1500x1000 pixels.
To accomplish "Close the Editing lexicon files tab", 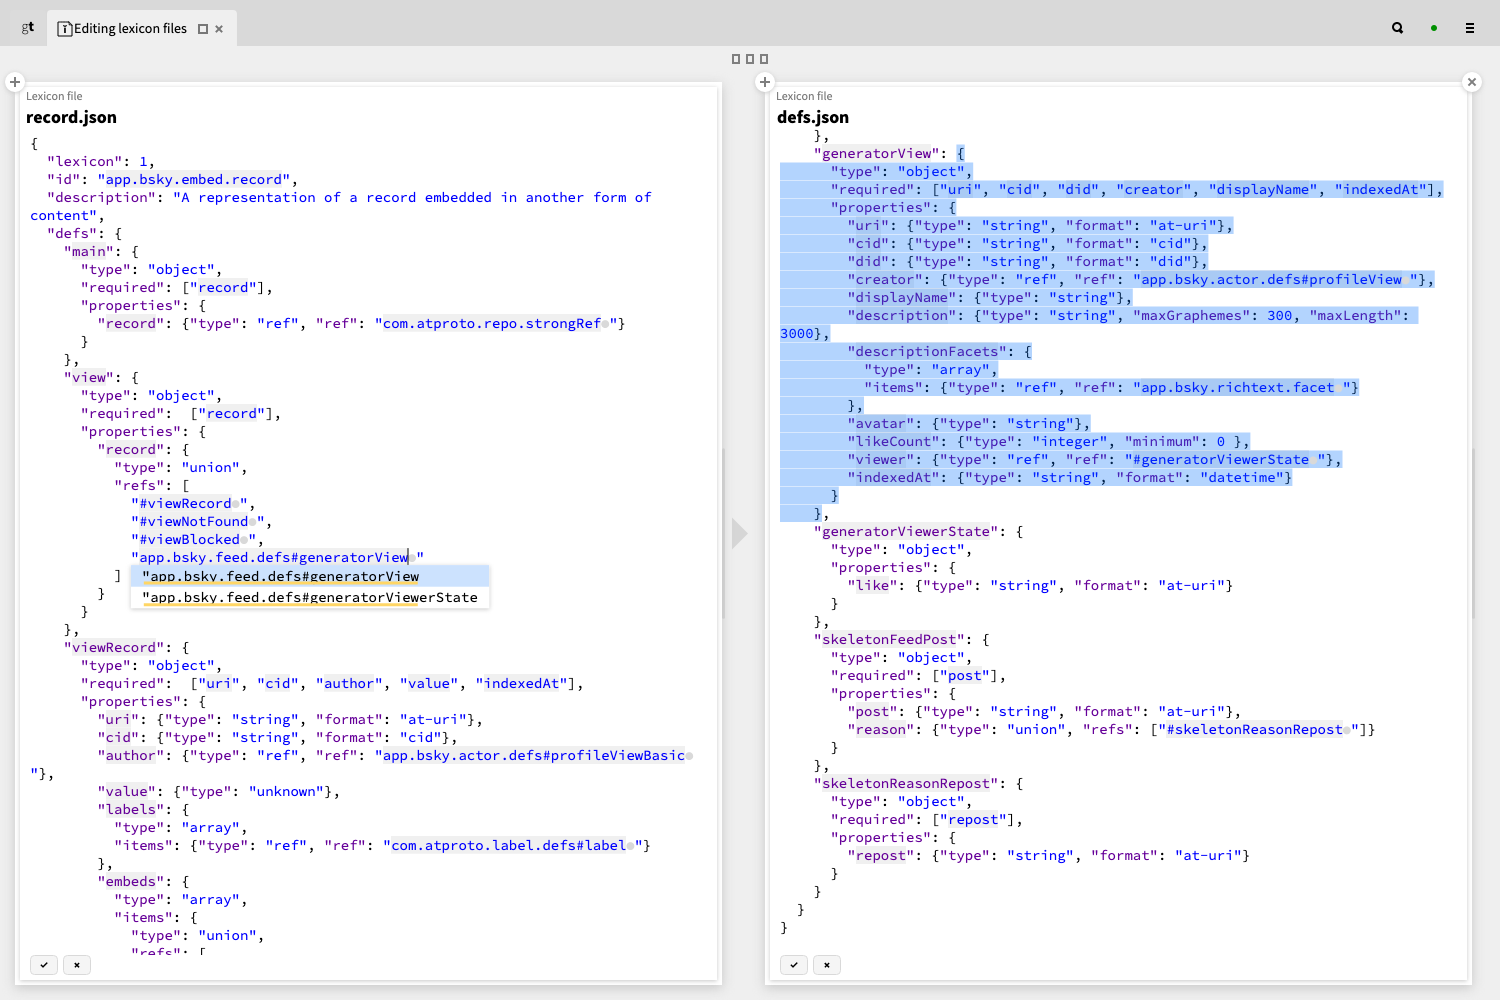I will pyautogui.click(x=219, y=29).
